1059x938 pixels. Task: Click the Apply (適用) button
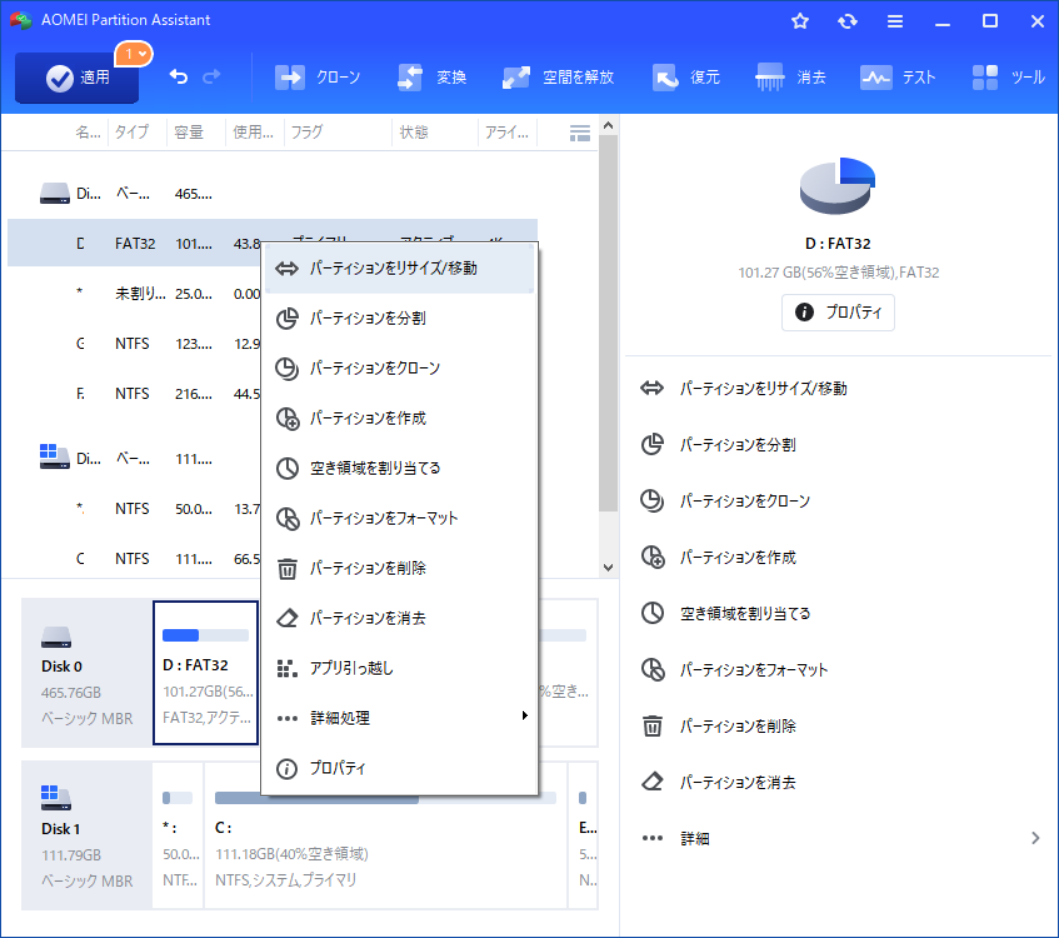76,78
